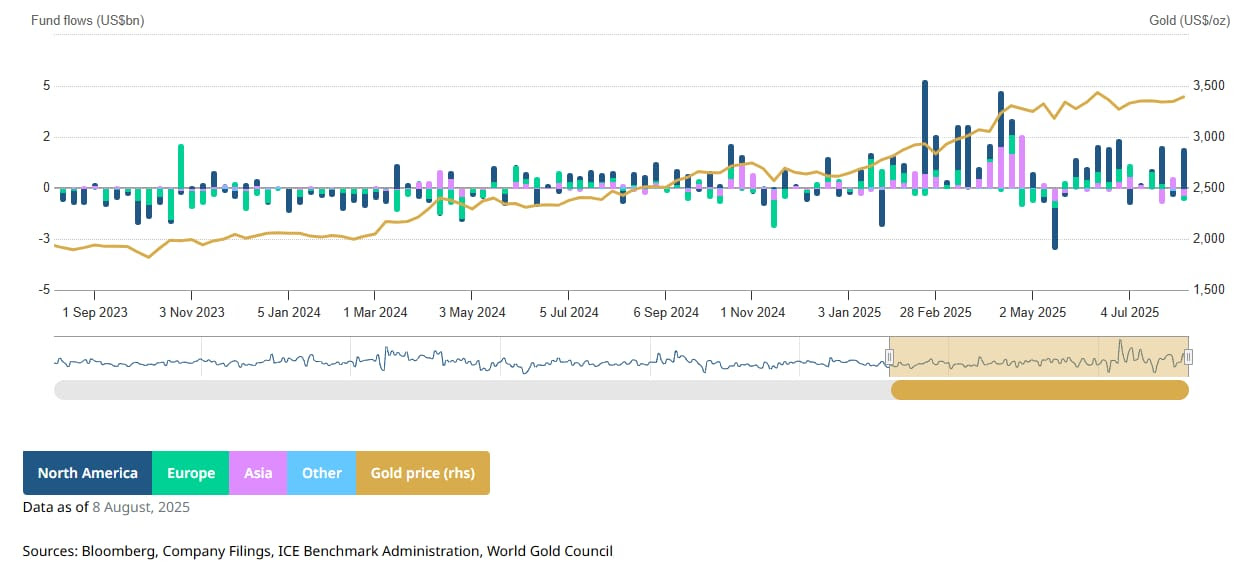Click the '3 Nov 2023' axis label

point(192,312)
